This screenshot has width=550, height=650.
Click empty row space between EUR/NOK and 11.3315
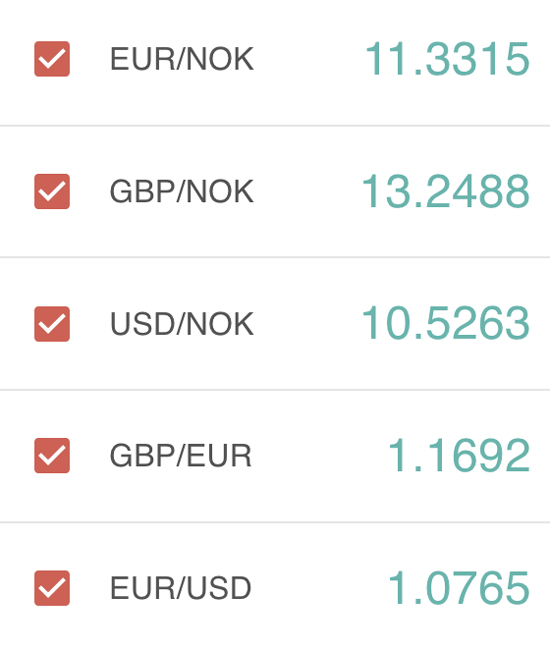[x=309, y=59]
